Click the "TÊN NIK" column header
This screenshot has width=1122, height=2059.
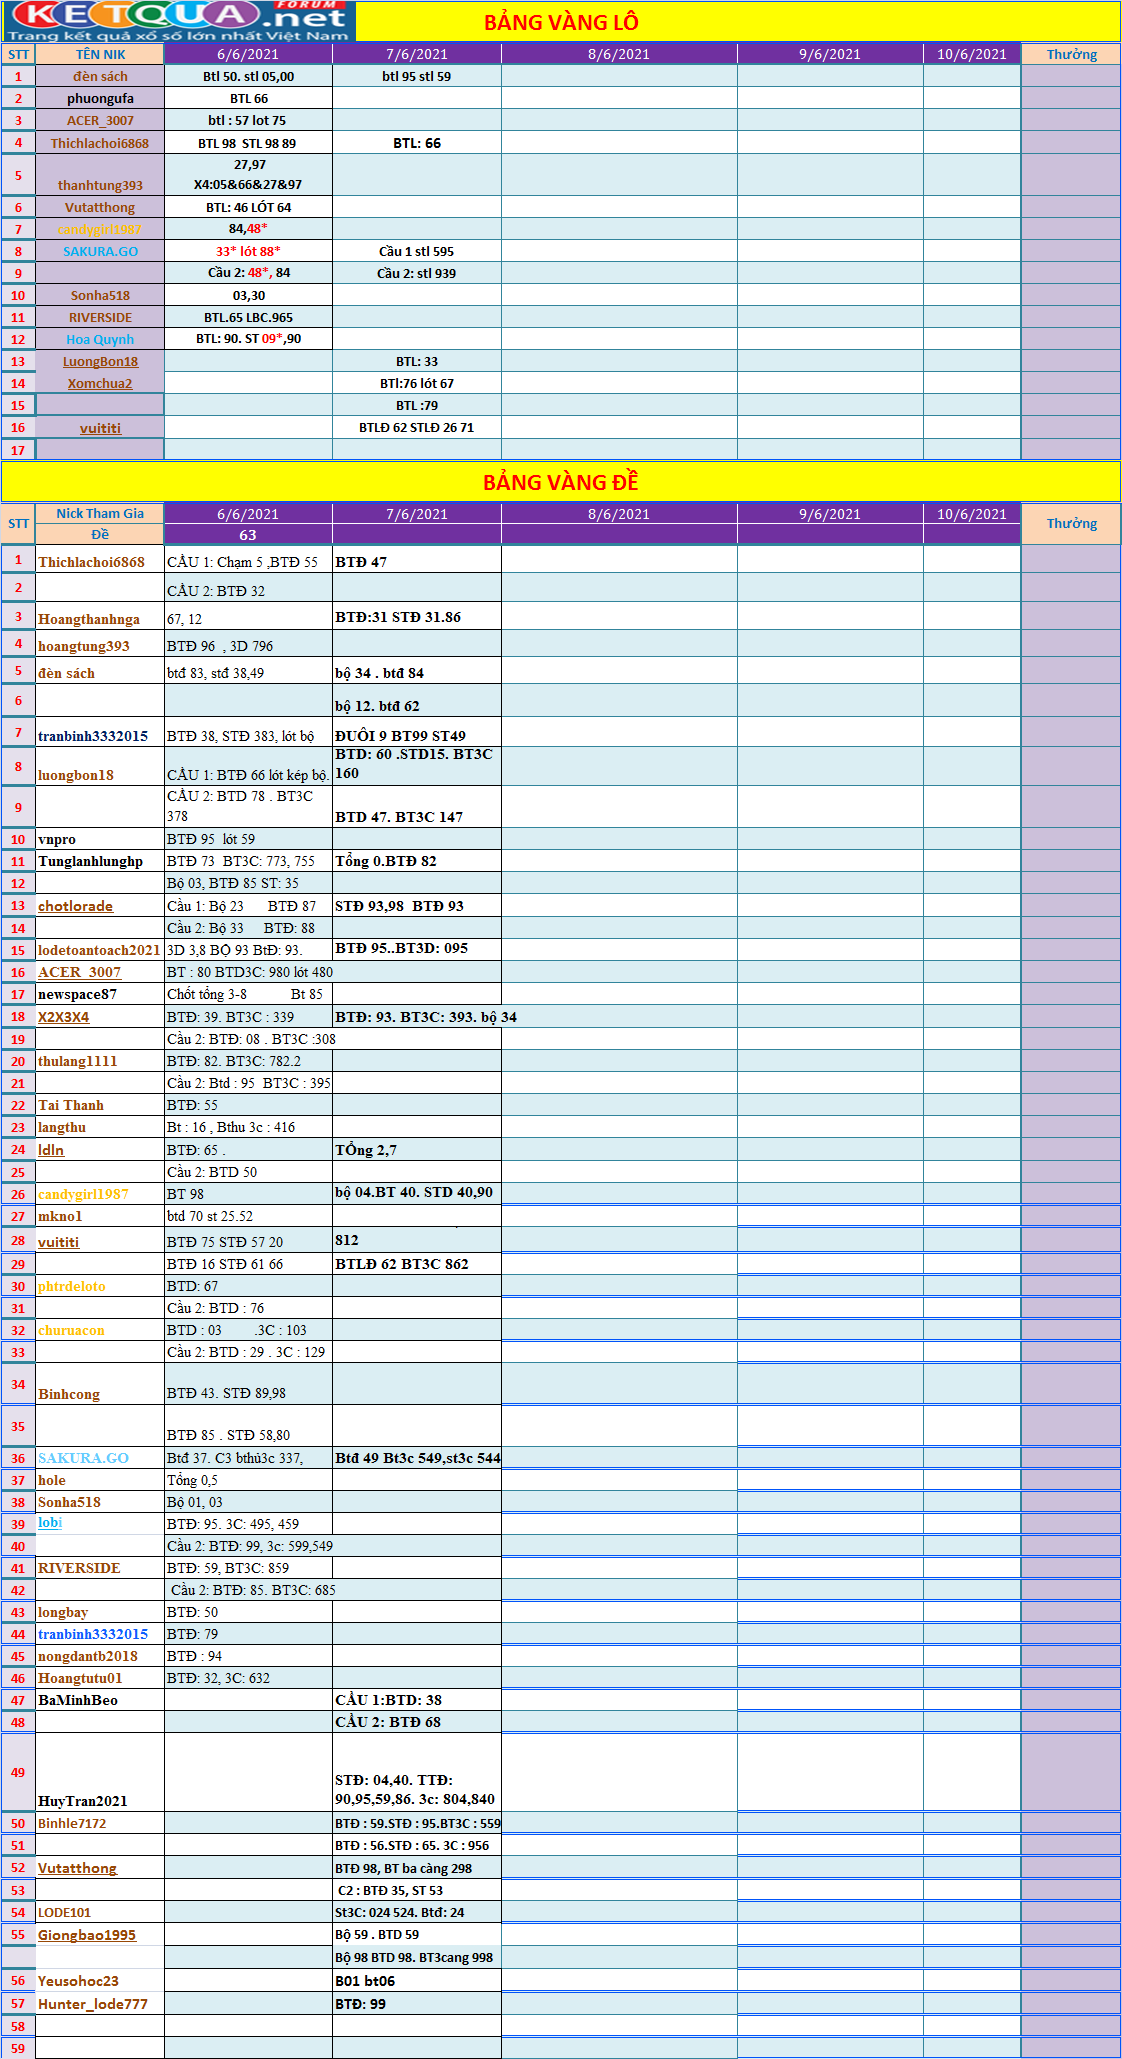(100, 55)
